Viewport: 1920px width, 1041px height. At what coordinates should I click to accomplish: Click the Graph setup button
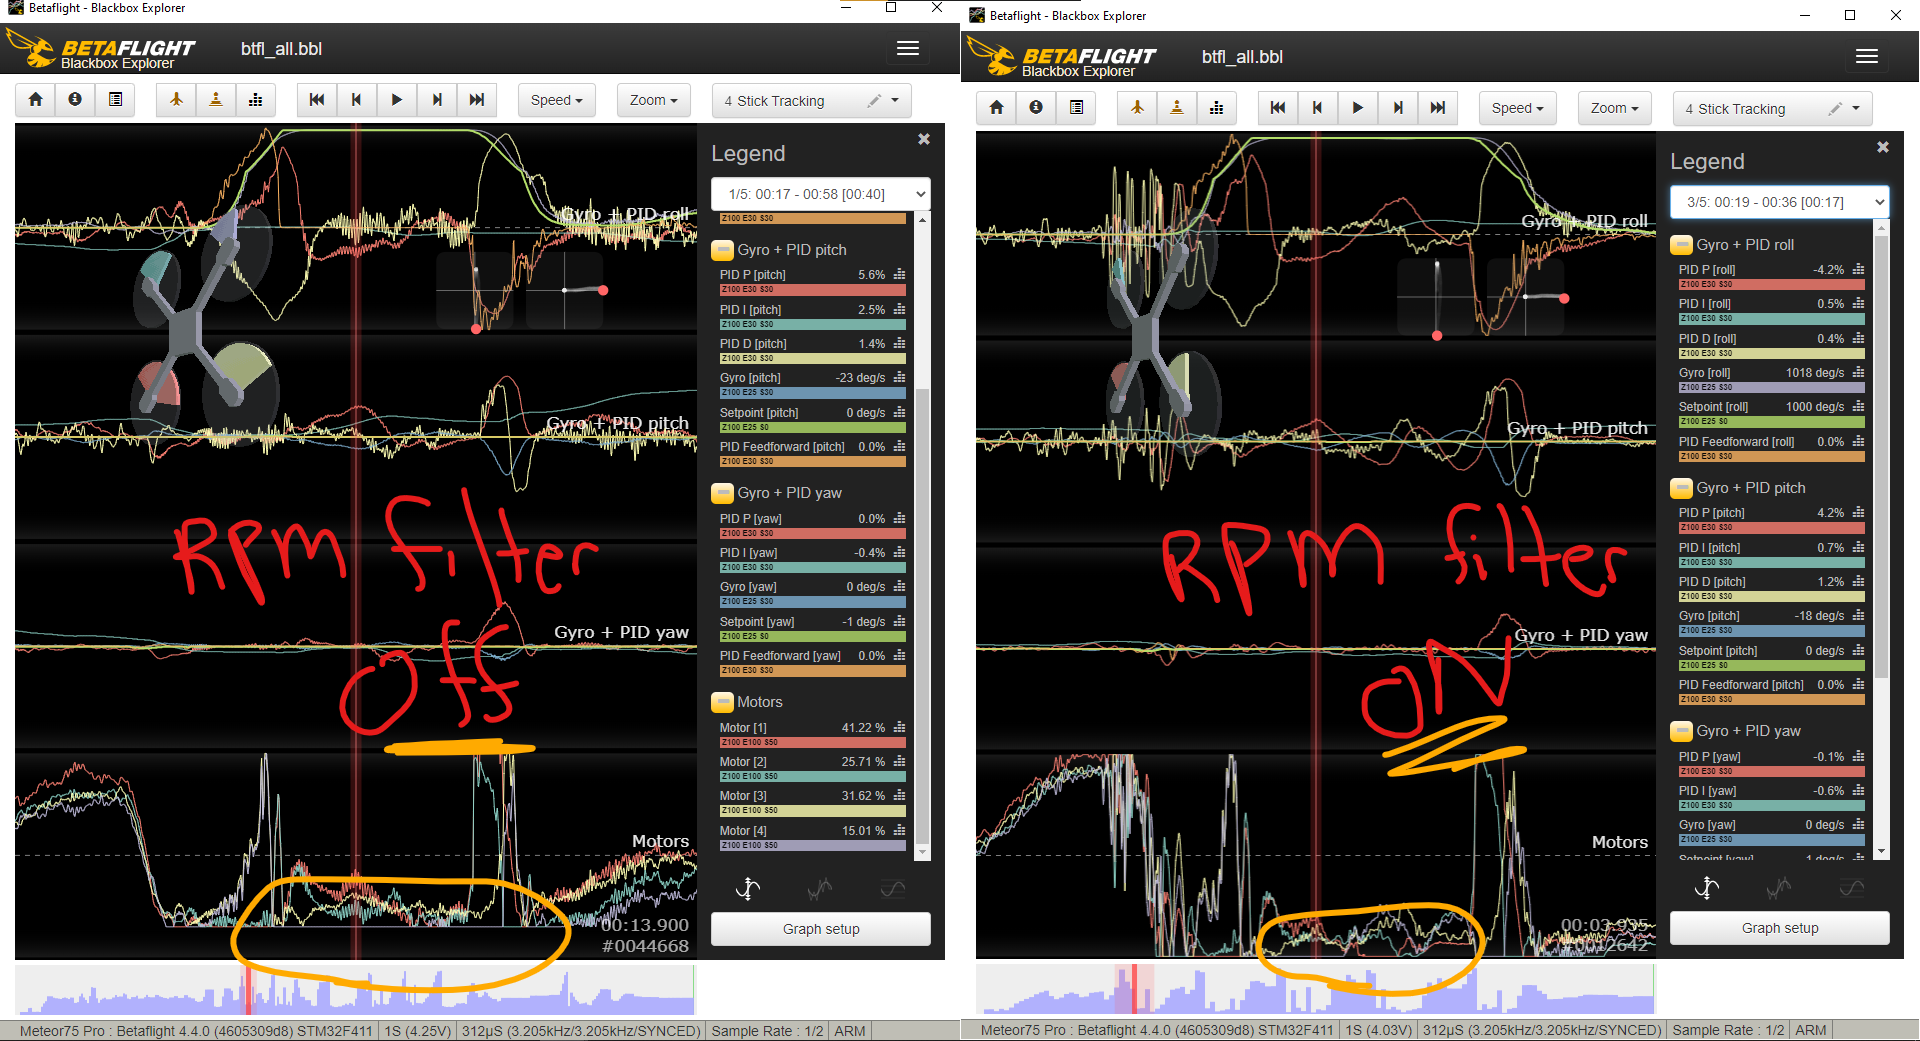[820, 928]
